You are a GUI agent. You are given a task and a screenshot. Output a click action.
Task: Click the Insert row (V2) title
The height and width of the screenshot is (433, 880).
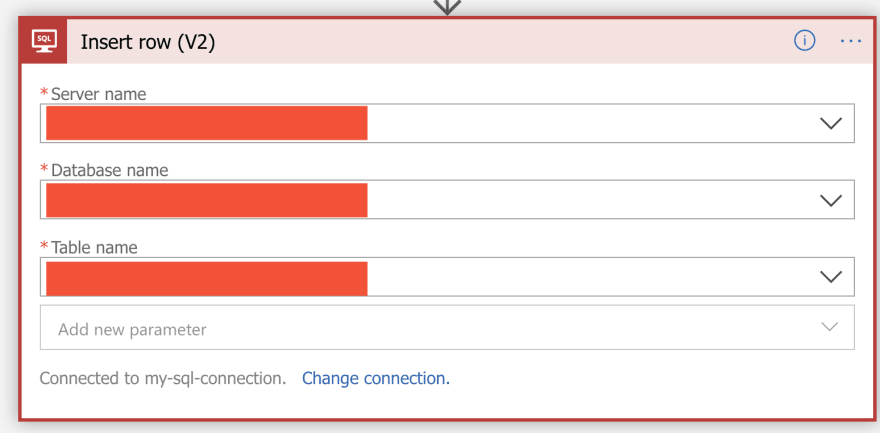[x=148, y=42]
